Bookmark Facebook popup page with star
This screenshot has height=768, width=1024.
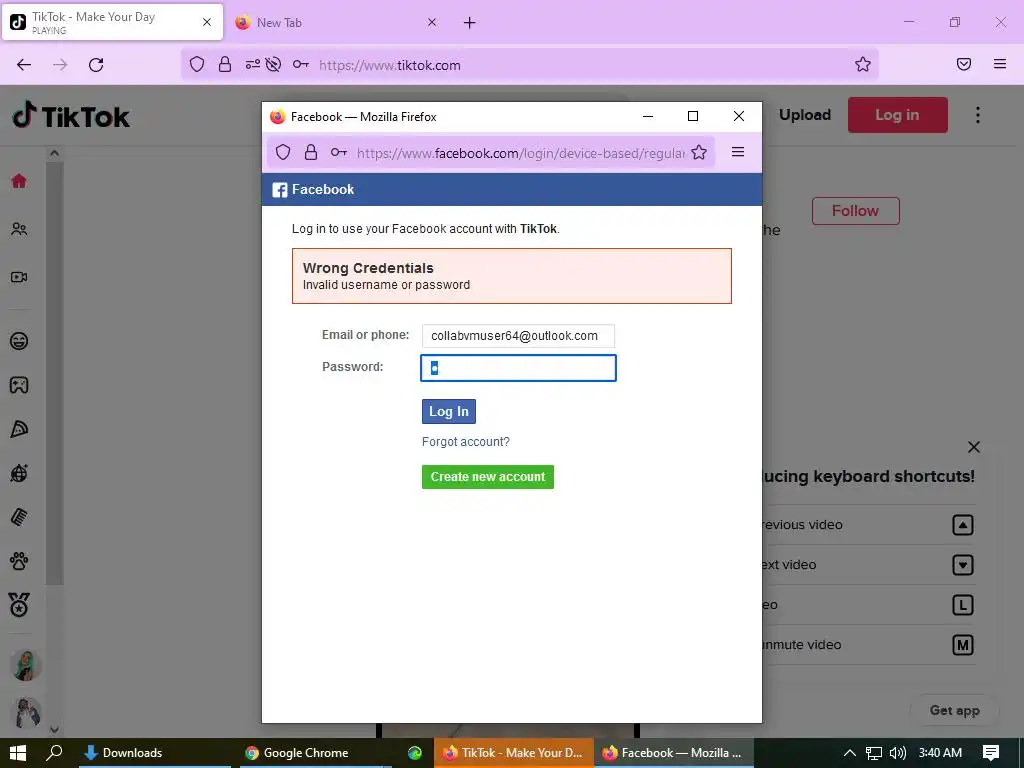[699, 152]
